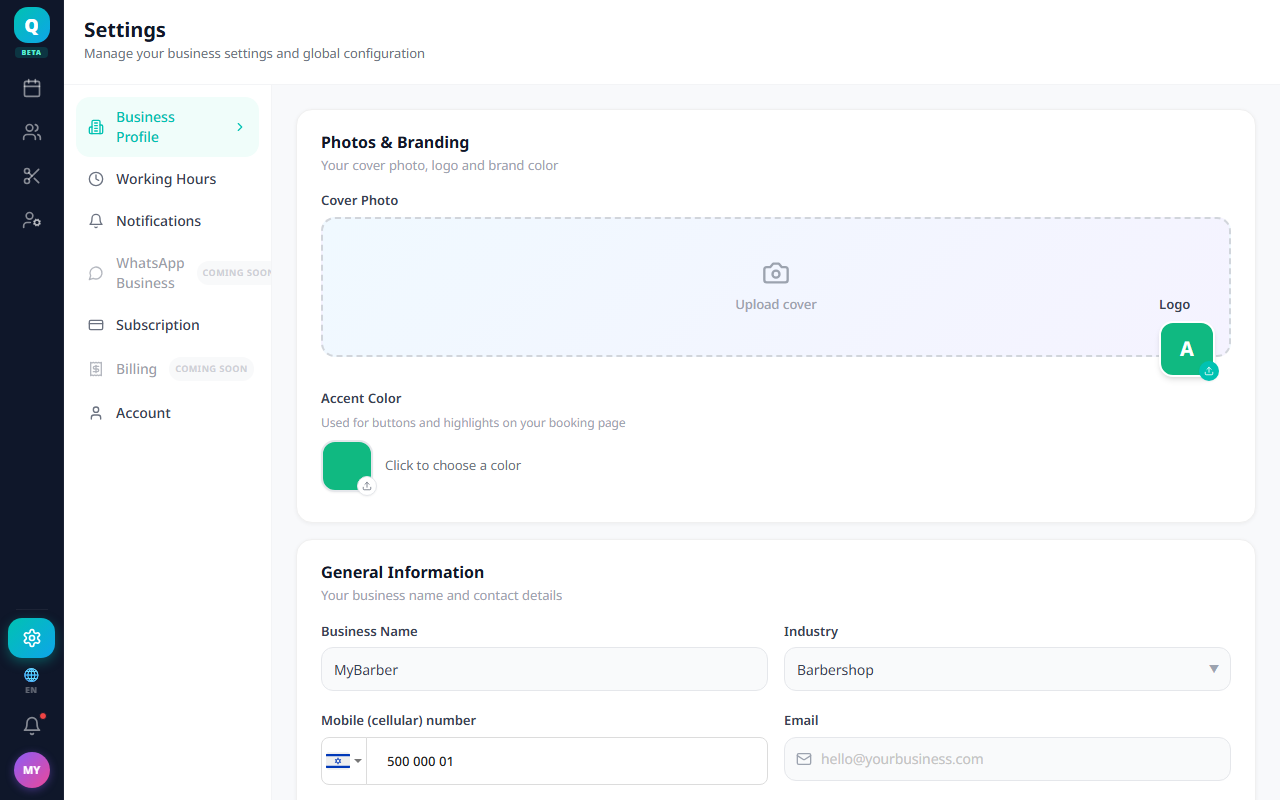
Task: Click the Email input field
Action: coord(1007,759)
